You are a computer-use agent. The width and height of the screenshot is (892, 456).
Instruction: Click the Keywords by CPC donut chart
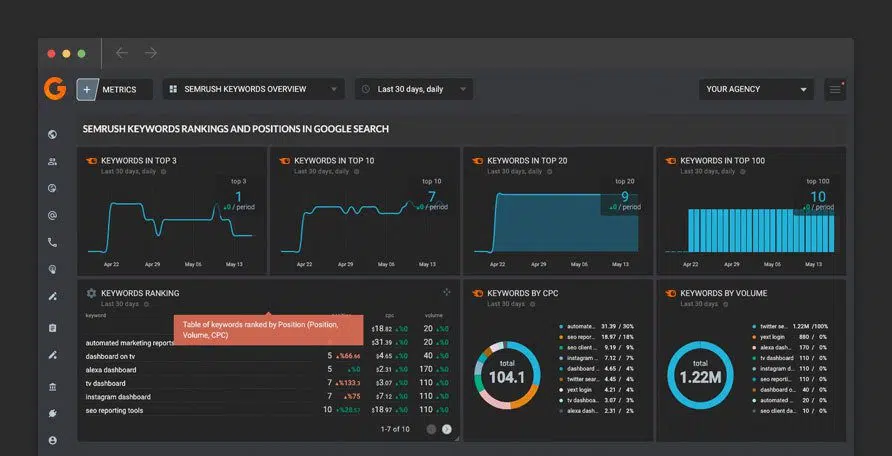[507, 375]
